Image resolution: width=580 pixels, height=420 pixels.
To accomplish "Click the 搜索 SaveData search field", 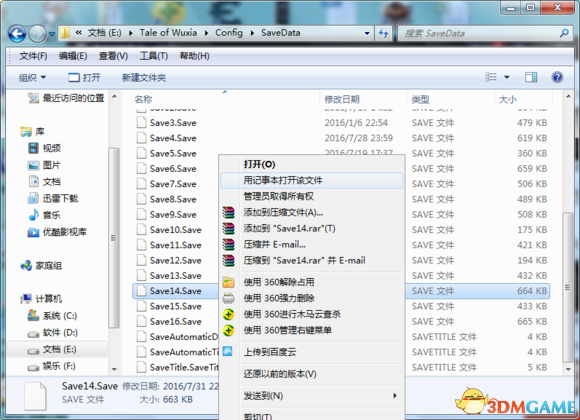I will [x=479, y=33].
